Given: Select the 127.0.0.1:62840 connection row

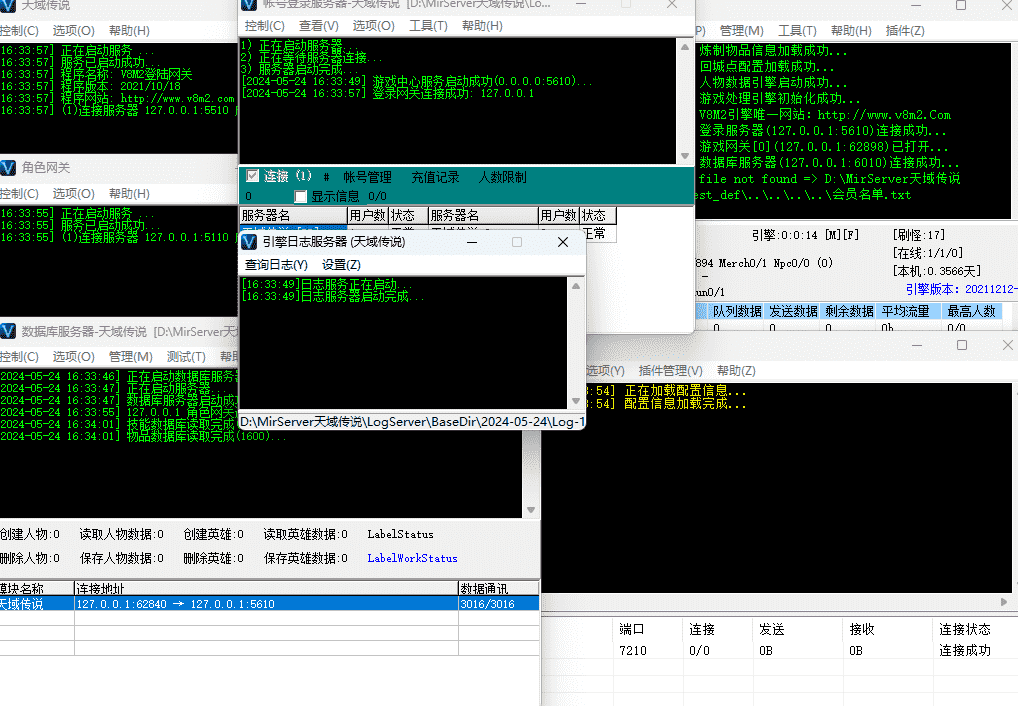Looking at the screenshot, I should click(x=269, y=603).
